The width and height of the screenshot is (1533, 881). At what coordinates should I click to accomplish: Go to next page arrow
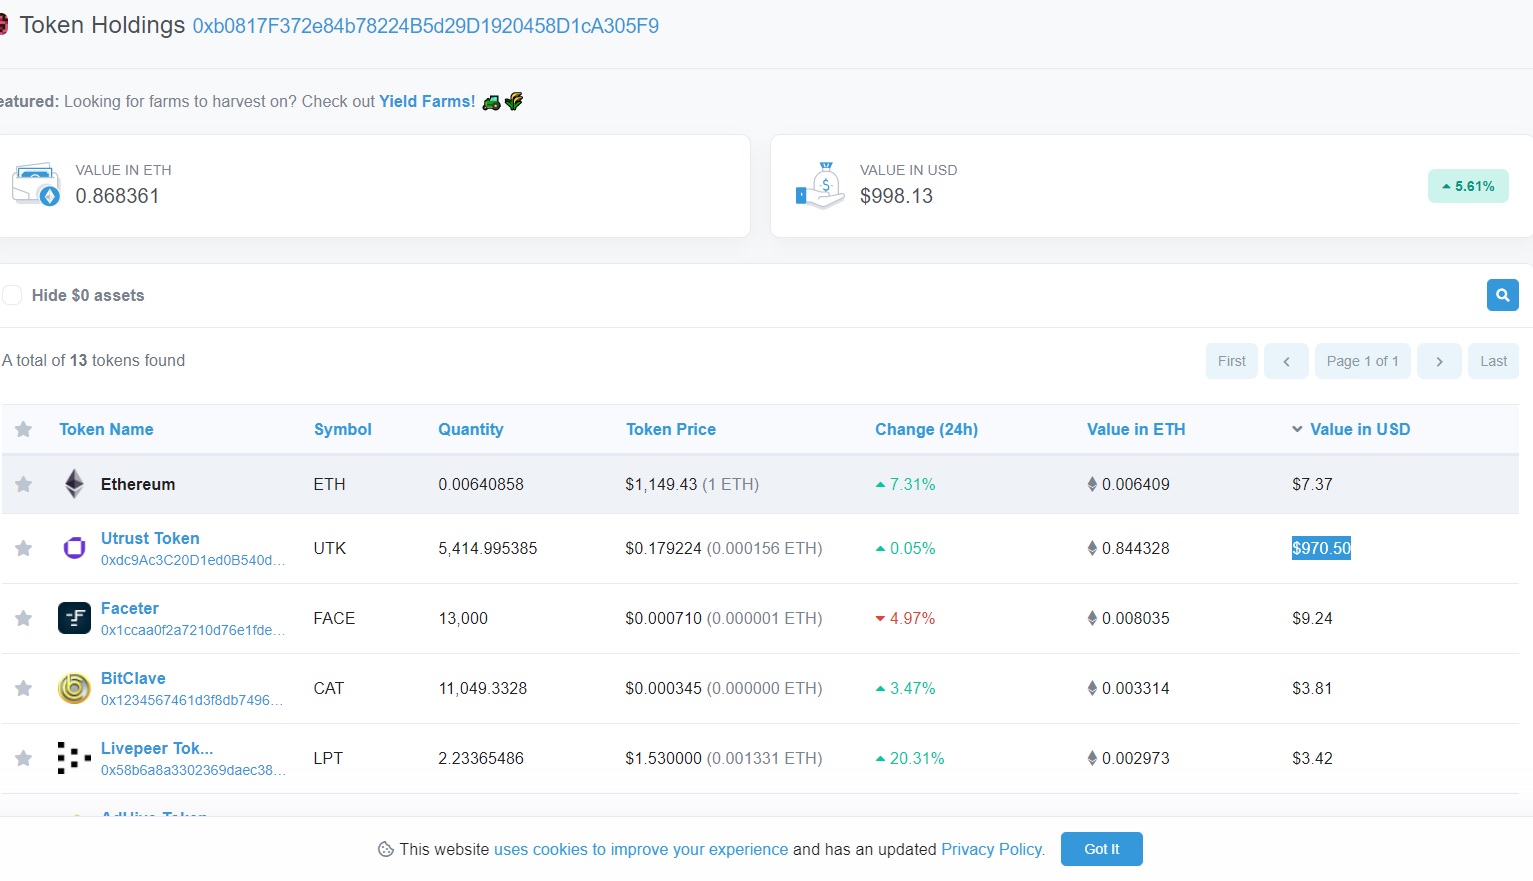coord(1439,361)
